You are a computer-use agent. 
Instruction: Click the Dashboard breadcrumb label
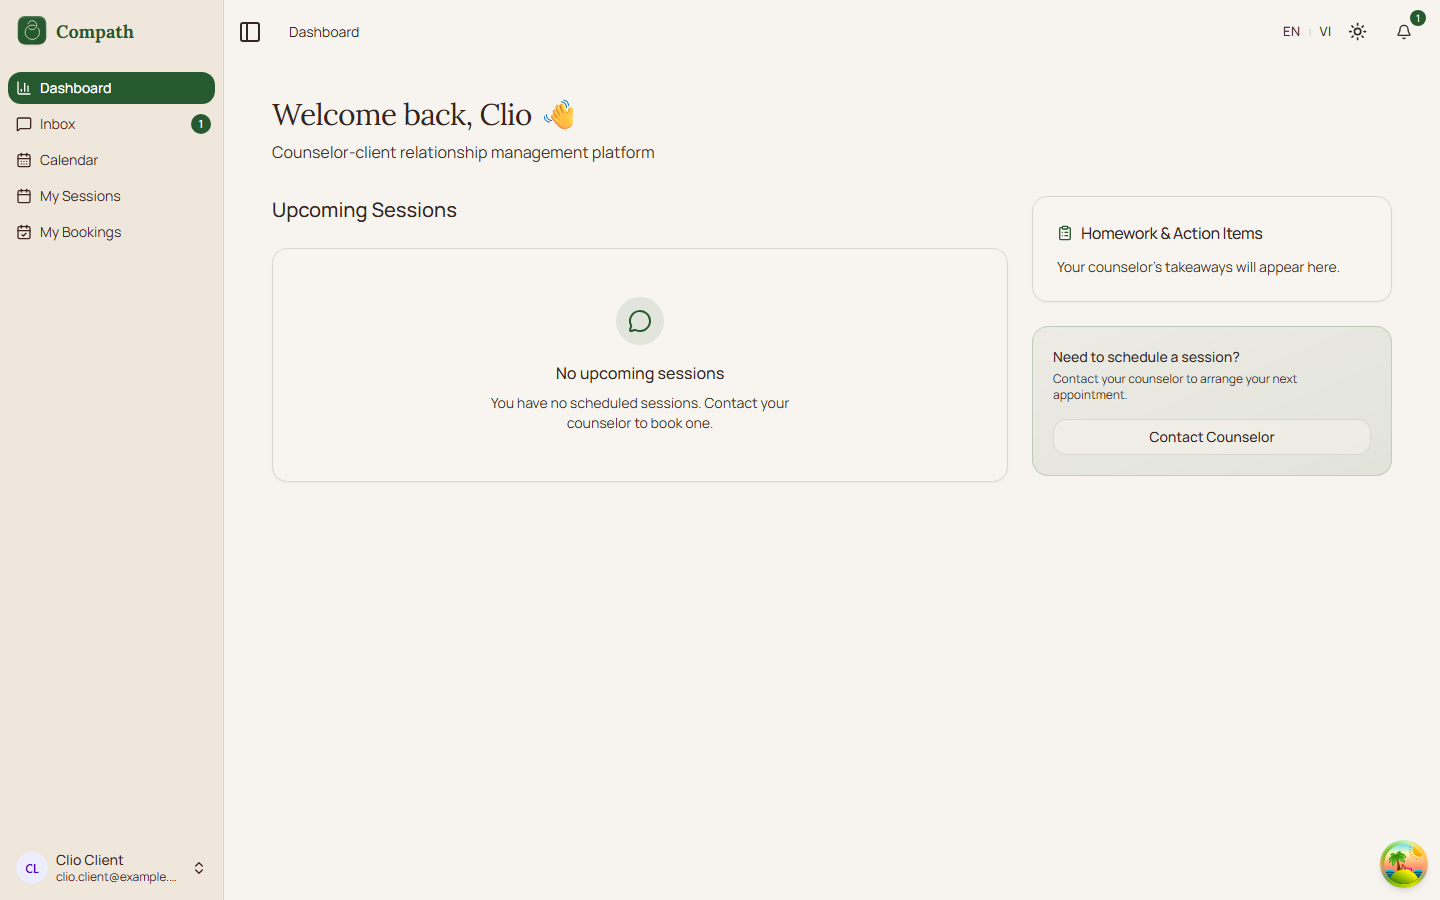(324, 32)
